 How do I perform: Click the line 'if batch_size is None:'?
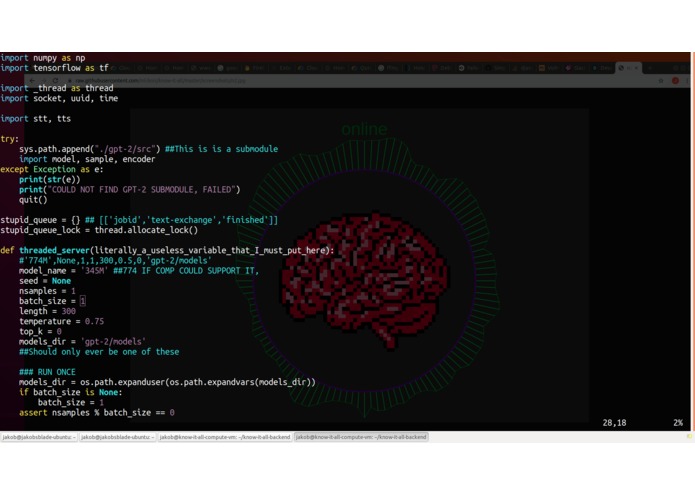click(x=70, y=393)
